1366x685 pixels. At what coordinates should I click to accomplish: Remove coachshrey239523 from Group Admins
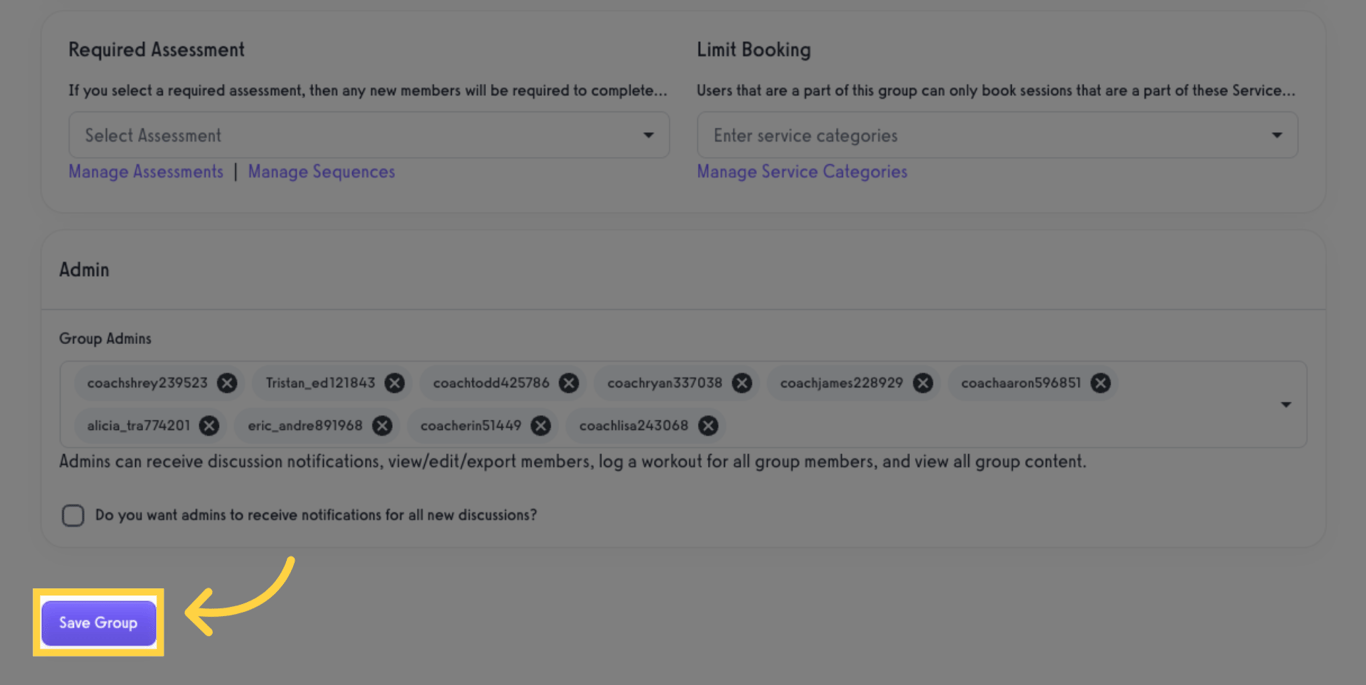point(226,382)
